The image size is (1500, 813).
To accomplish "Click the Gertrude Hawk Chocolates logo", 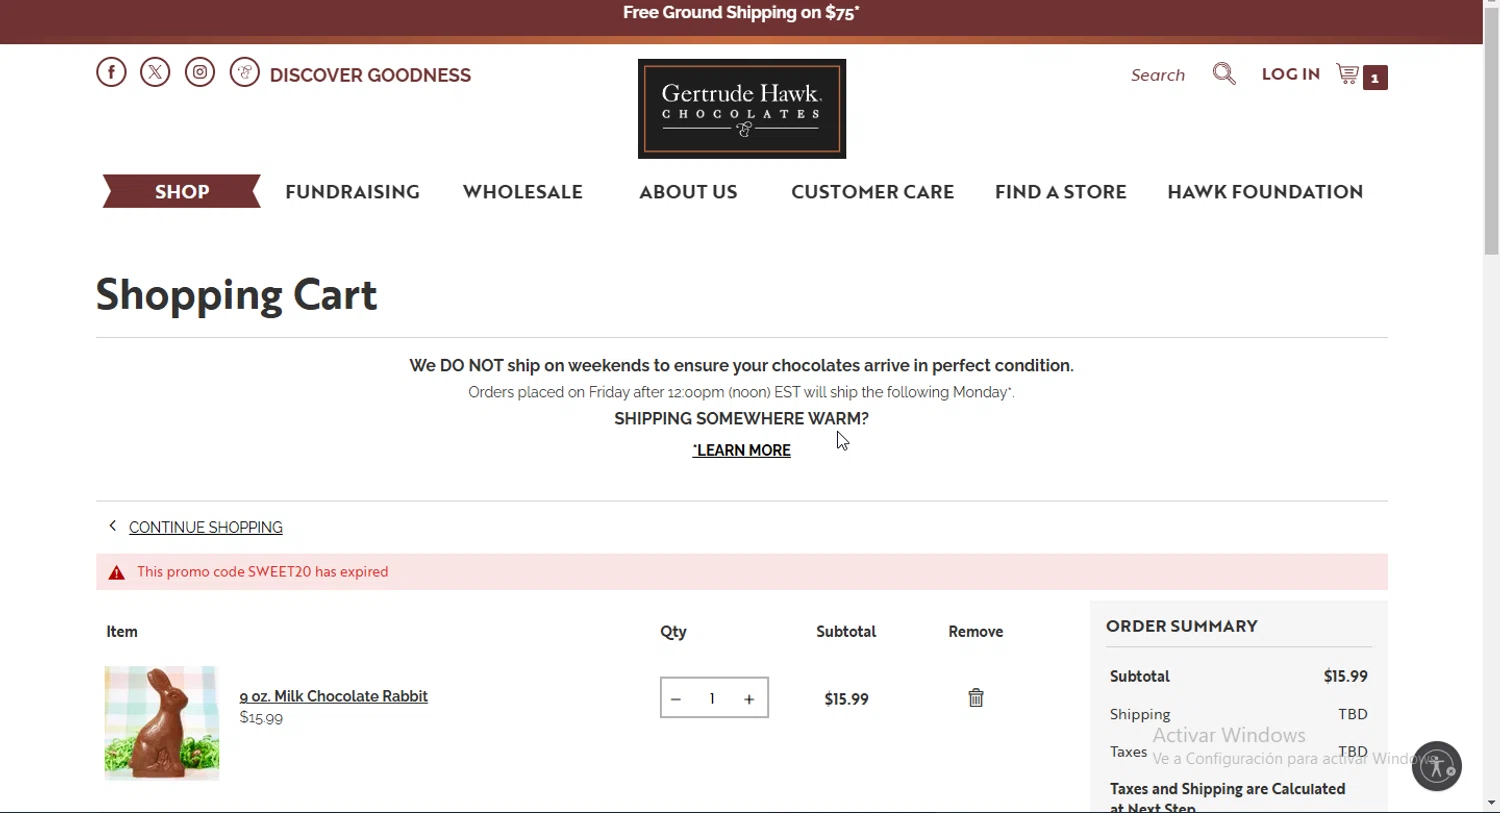I will click(x=742, y=109).
